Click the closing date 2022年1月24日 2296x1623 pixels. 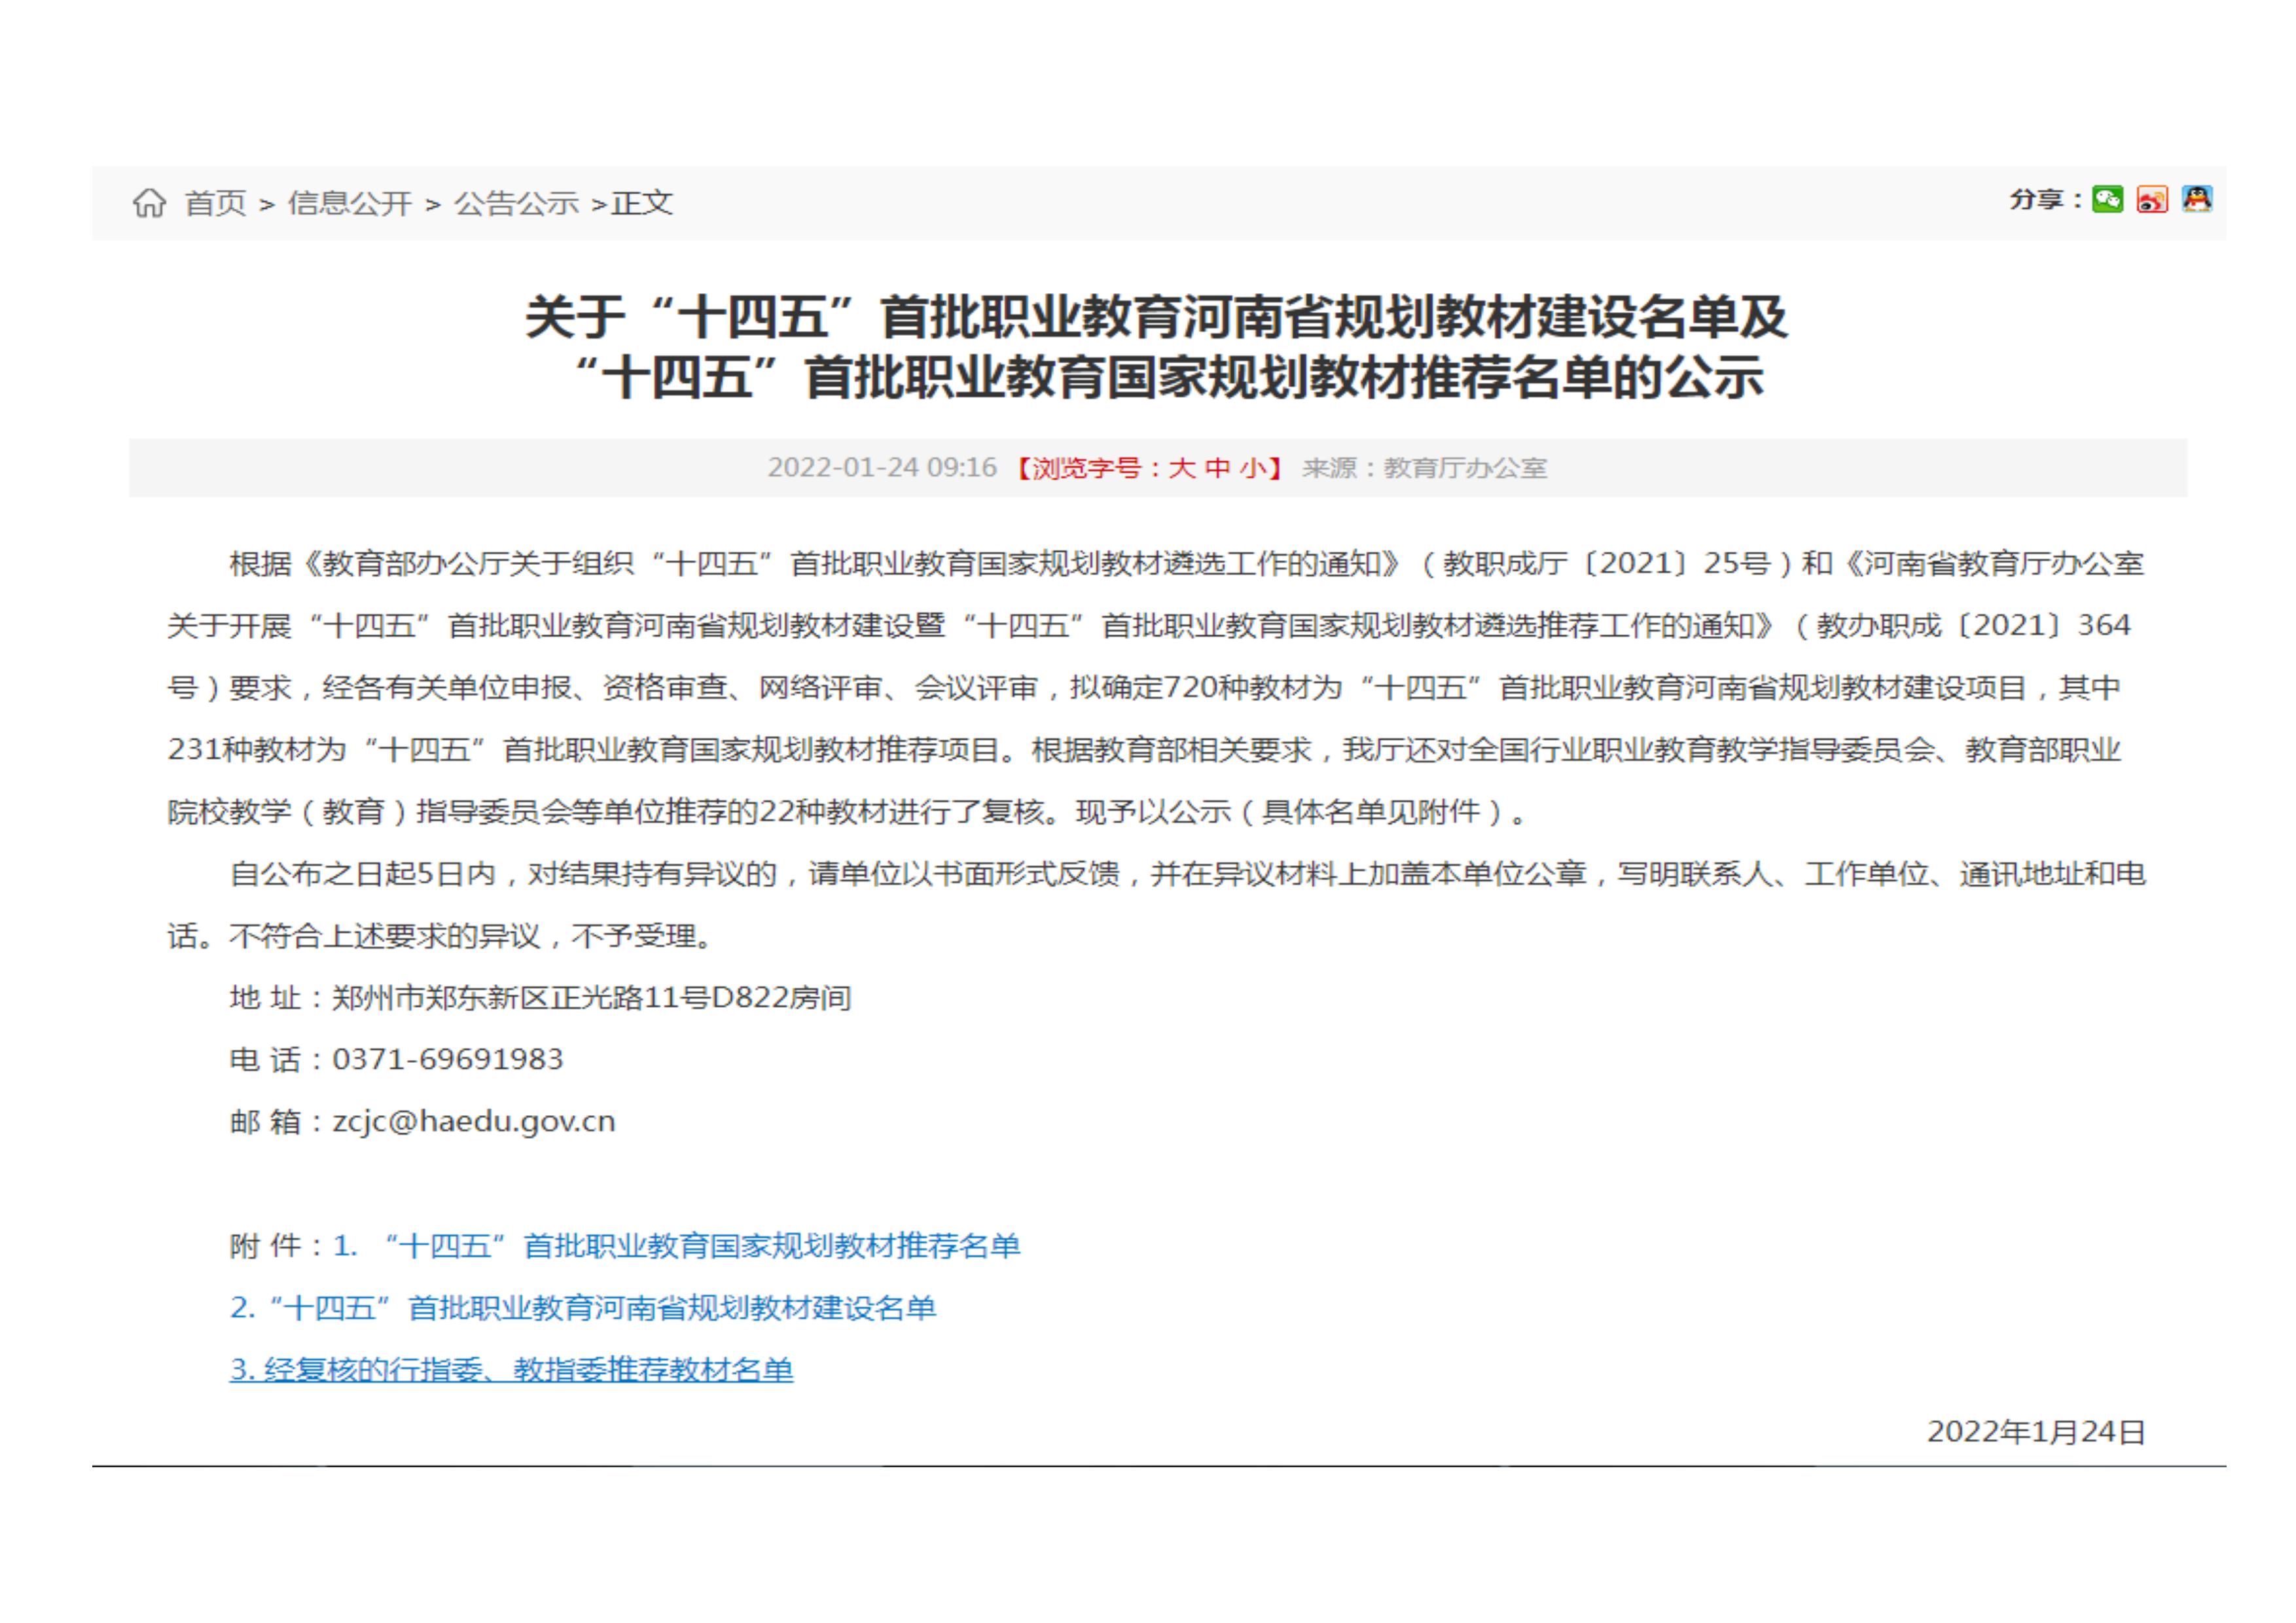pos(2036,1432)
